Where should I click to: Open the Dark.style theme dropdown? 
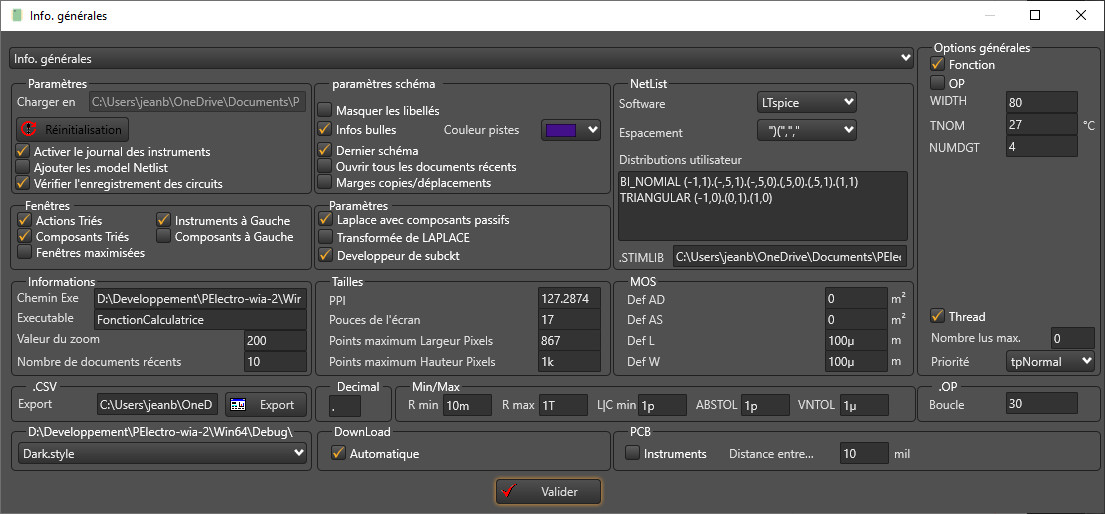163,453
